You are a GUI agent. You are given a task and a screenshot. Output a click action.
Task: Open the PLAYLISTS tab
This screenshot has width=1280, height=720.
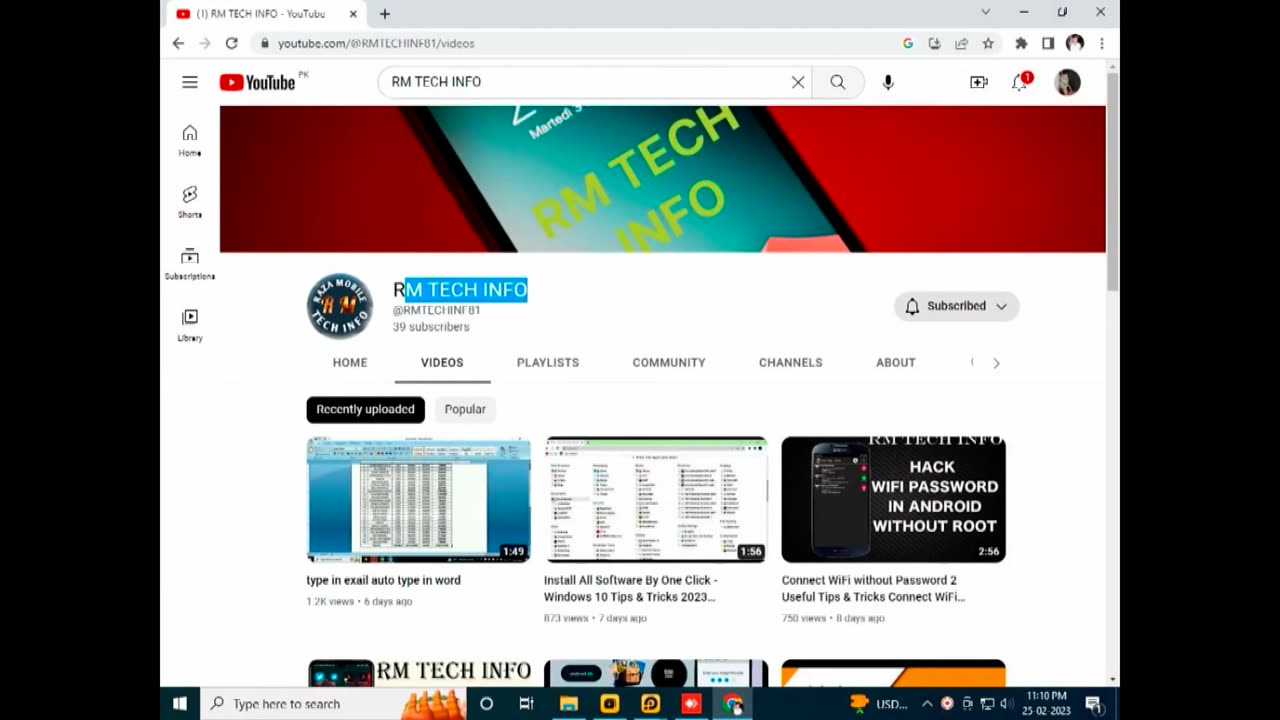[548, 362]
